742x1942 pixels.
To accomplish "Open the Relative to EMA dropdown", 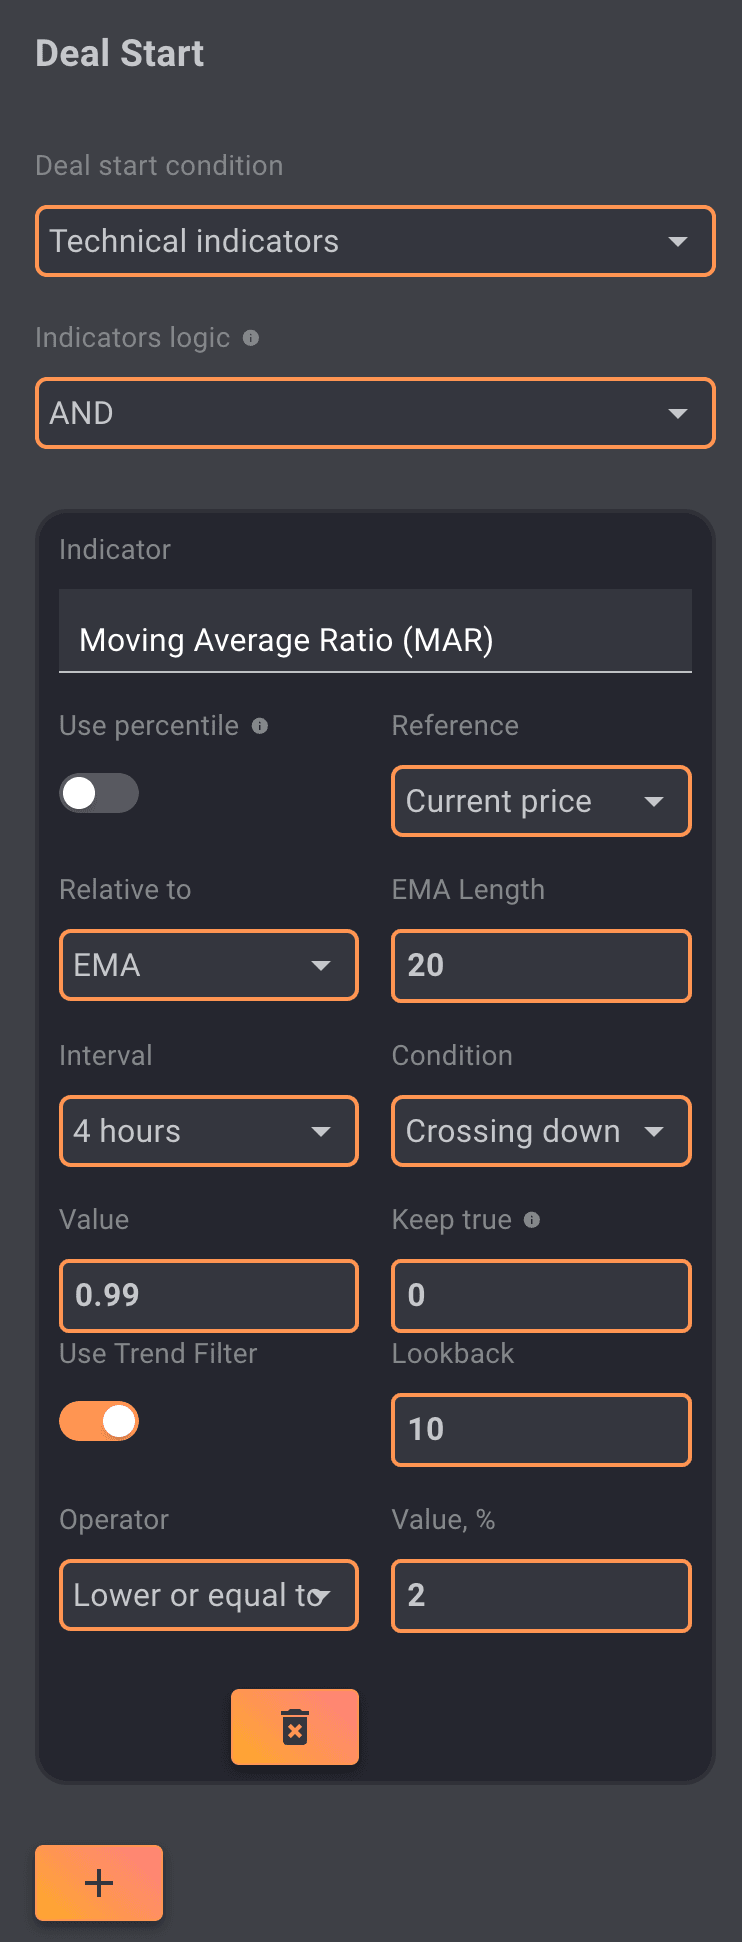I will [209, 965].
